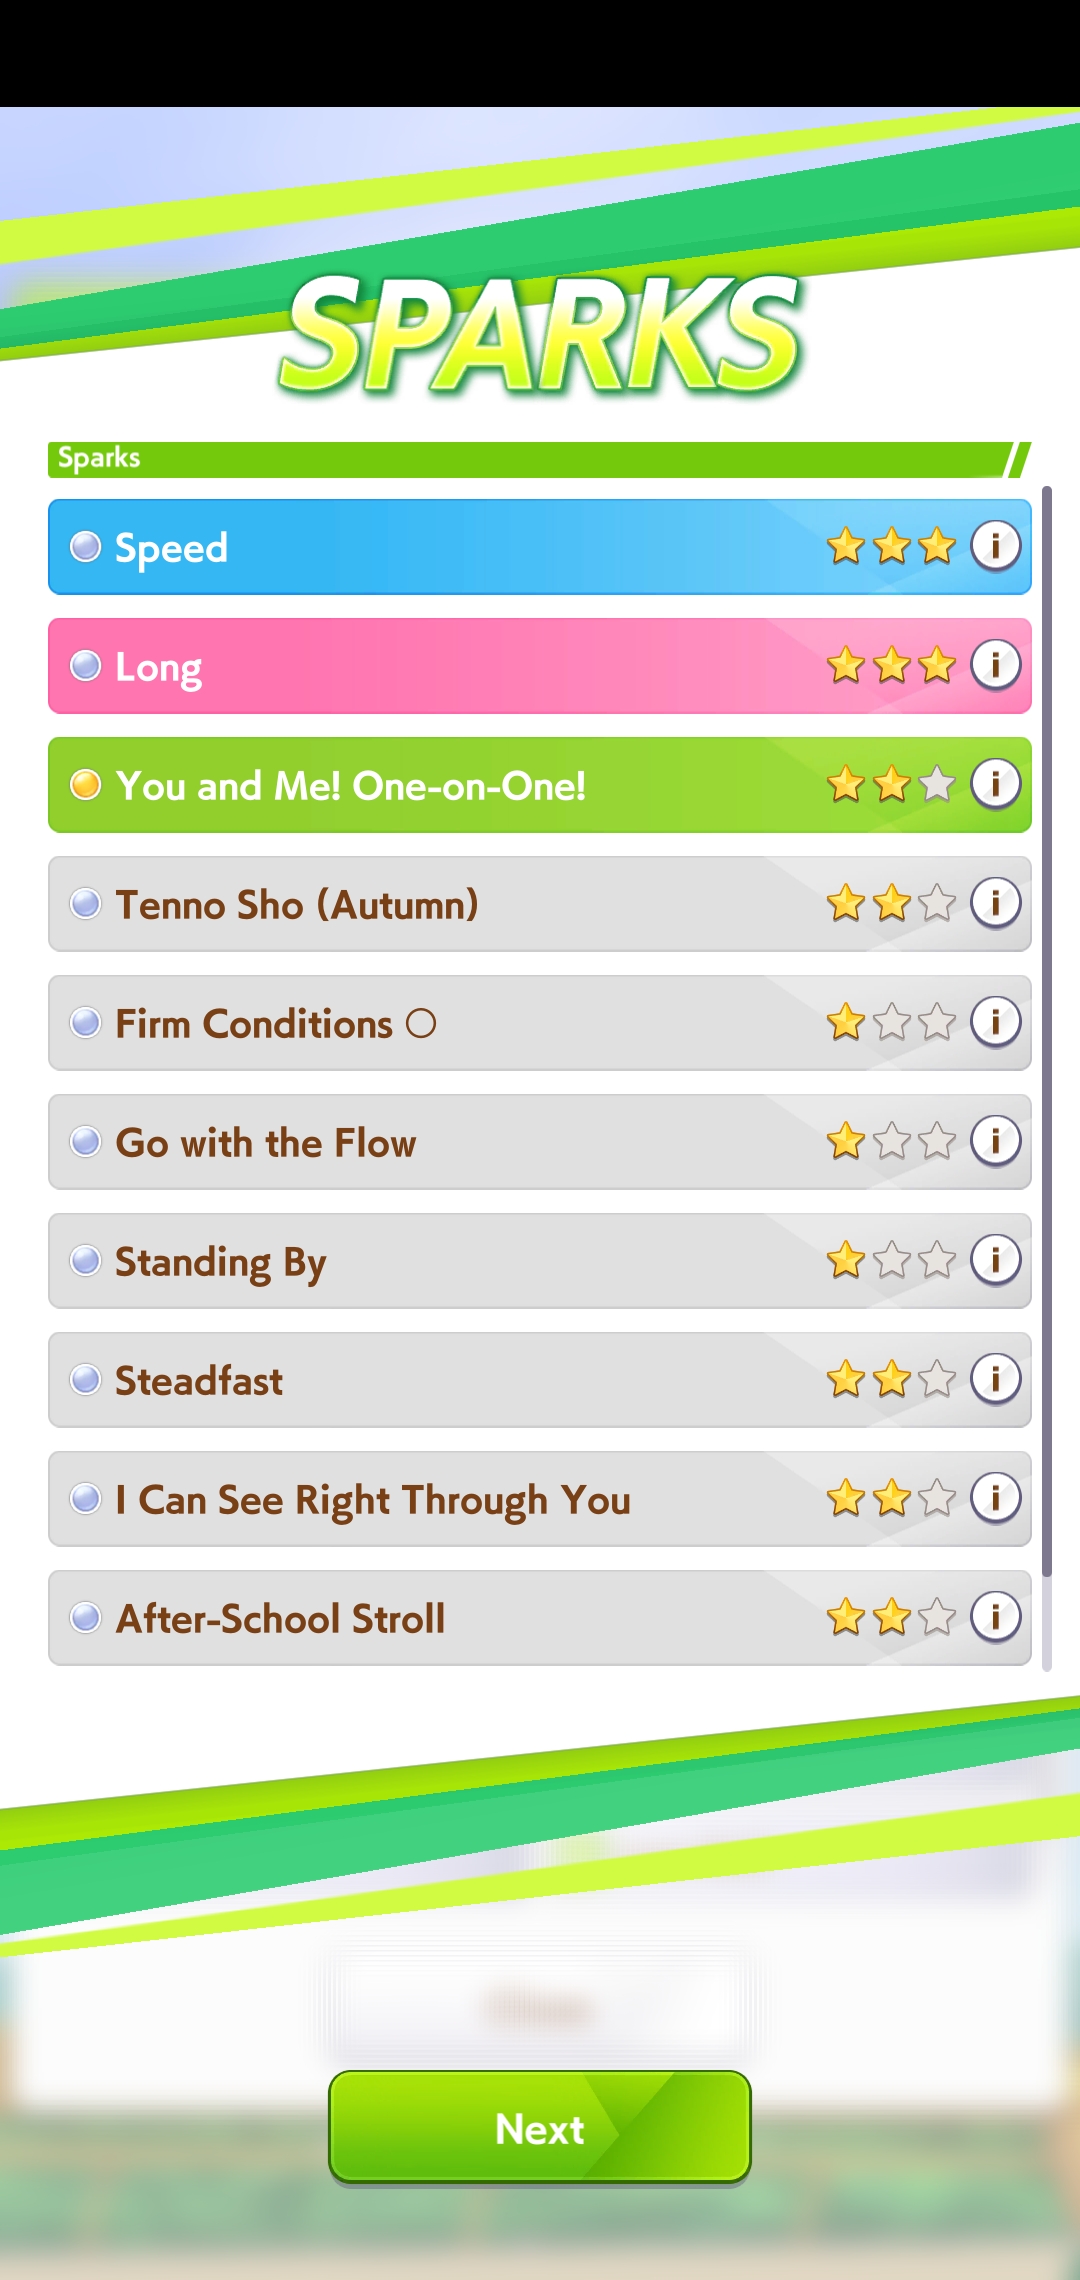Image resolution: width=1080 pixels, height=2280 pixels.
Task: View info icon for Steadfast spark
Action: (x=995, y=1379)
